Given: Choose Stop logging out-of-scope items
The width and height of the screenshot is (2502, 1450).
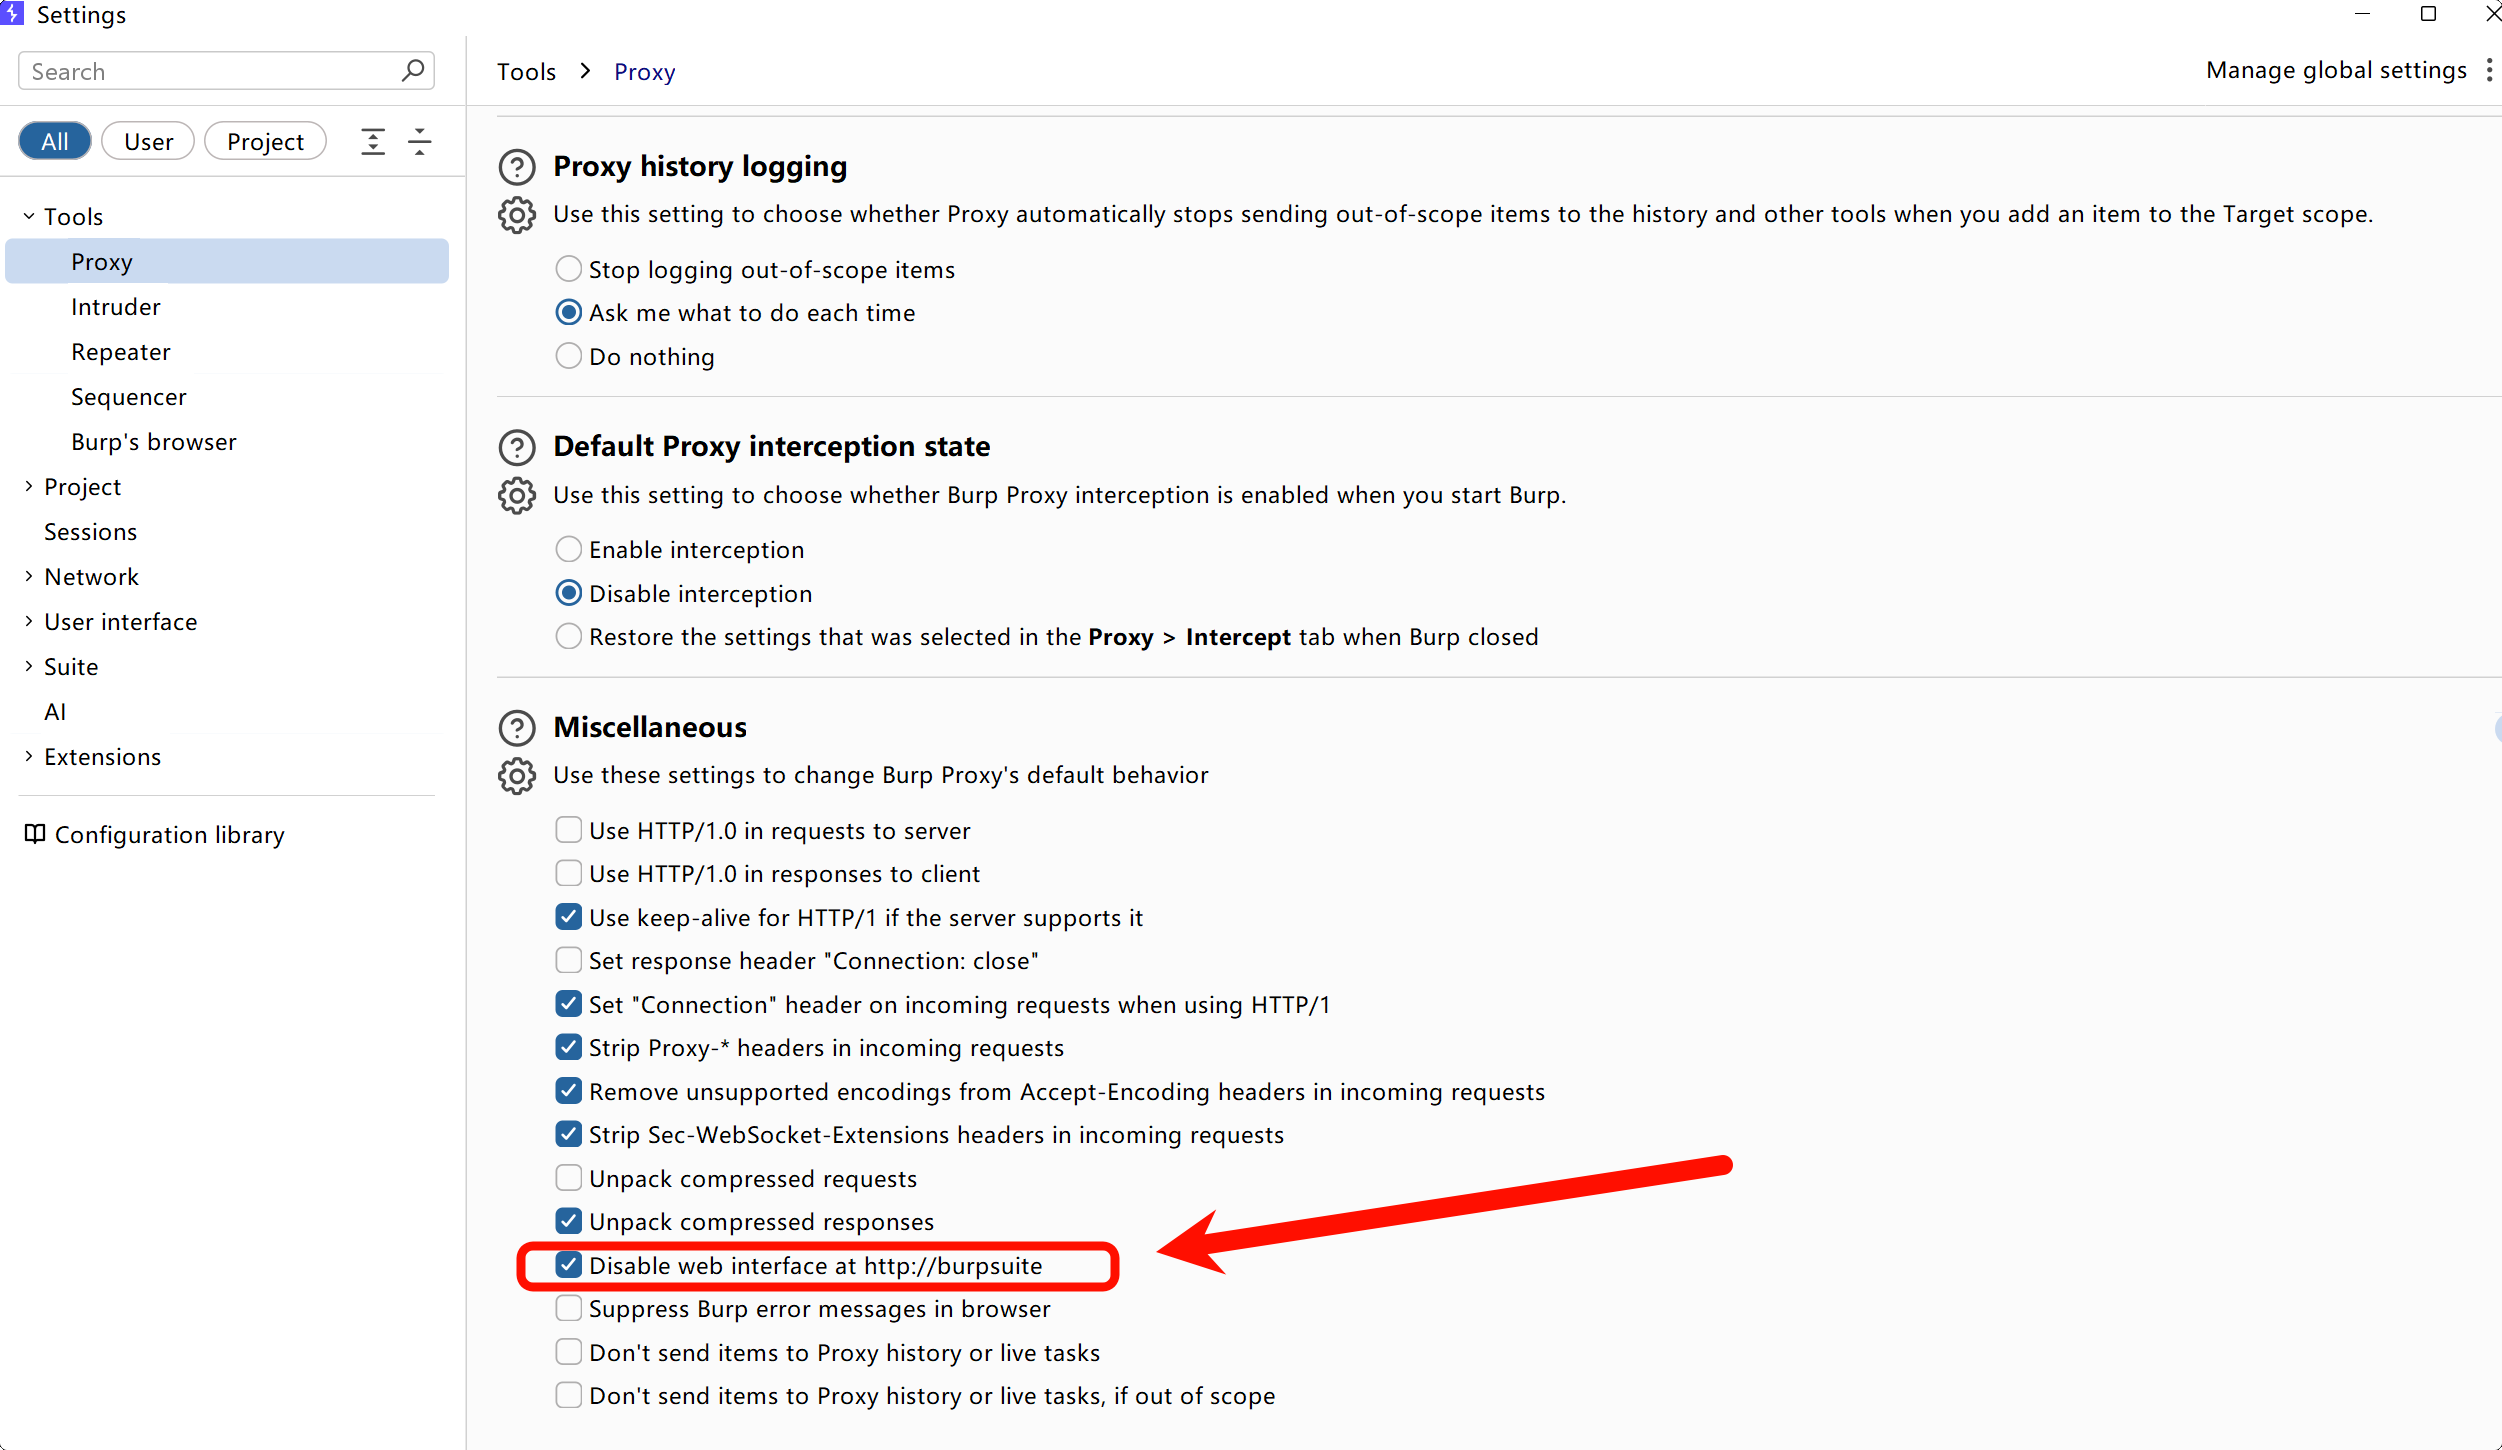Looking at the screenshot, I should pos(568,269).
